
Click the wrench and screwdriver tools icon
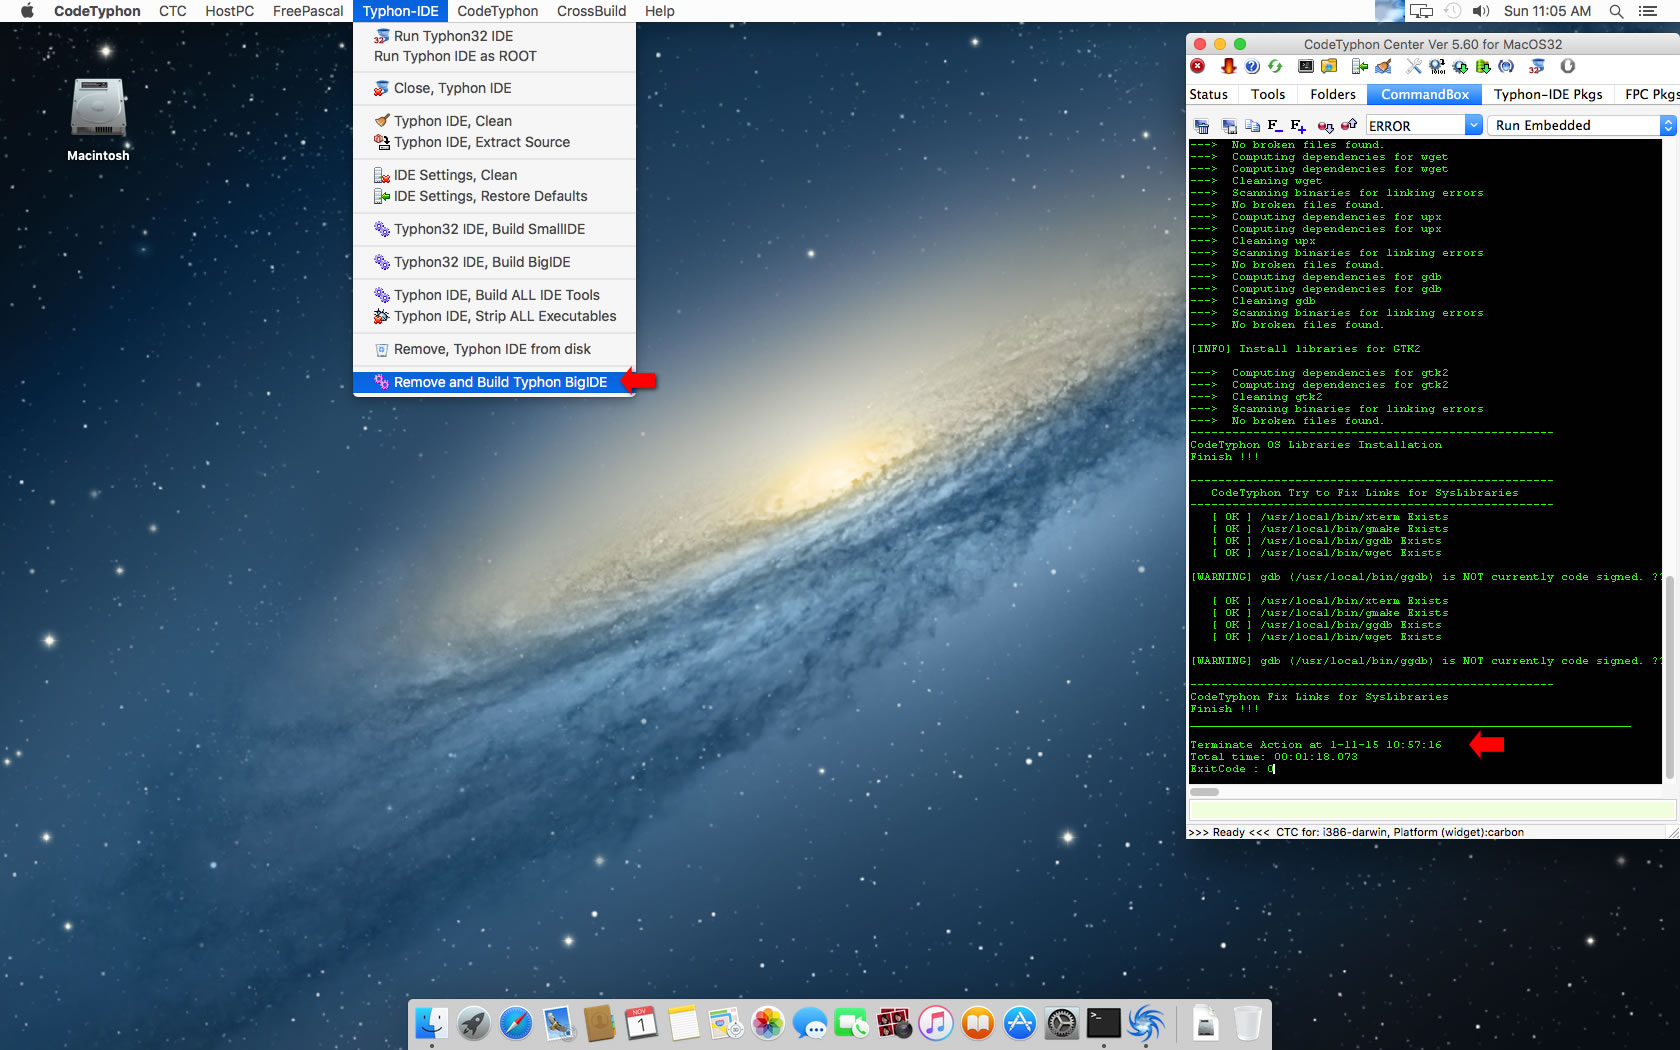[x=1414, y=66]
